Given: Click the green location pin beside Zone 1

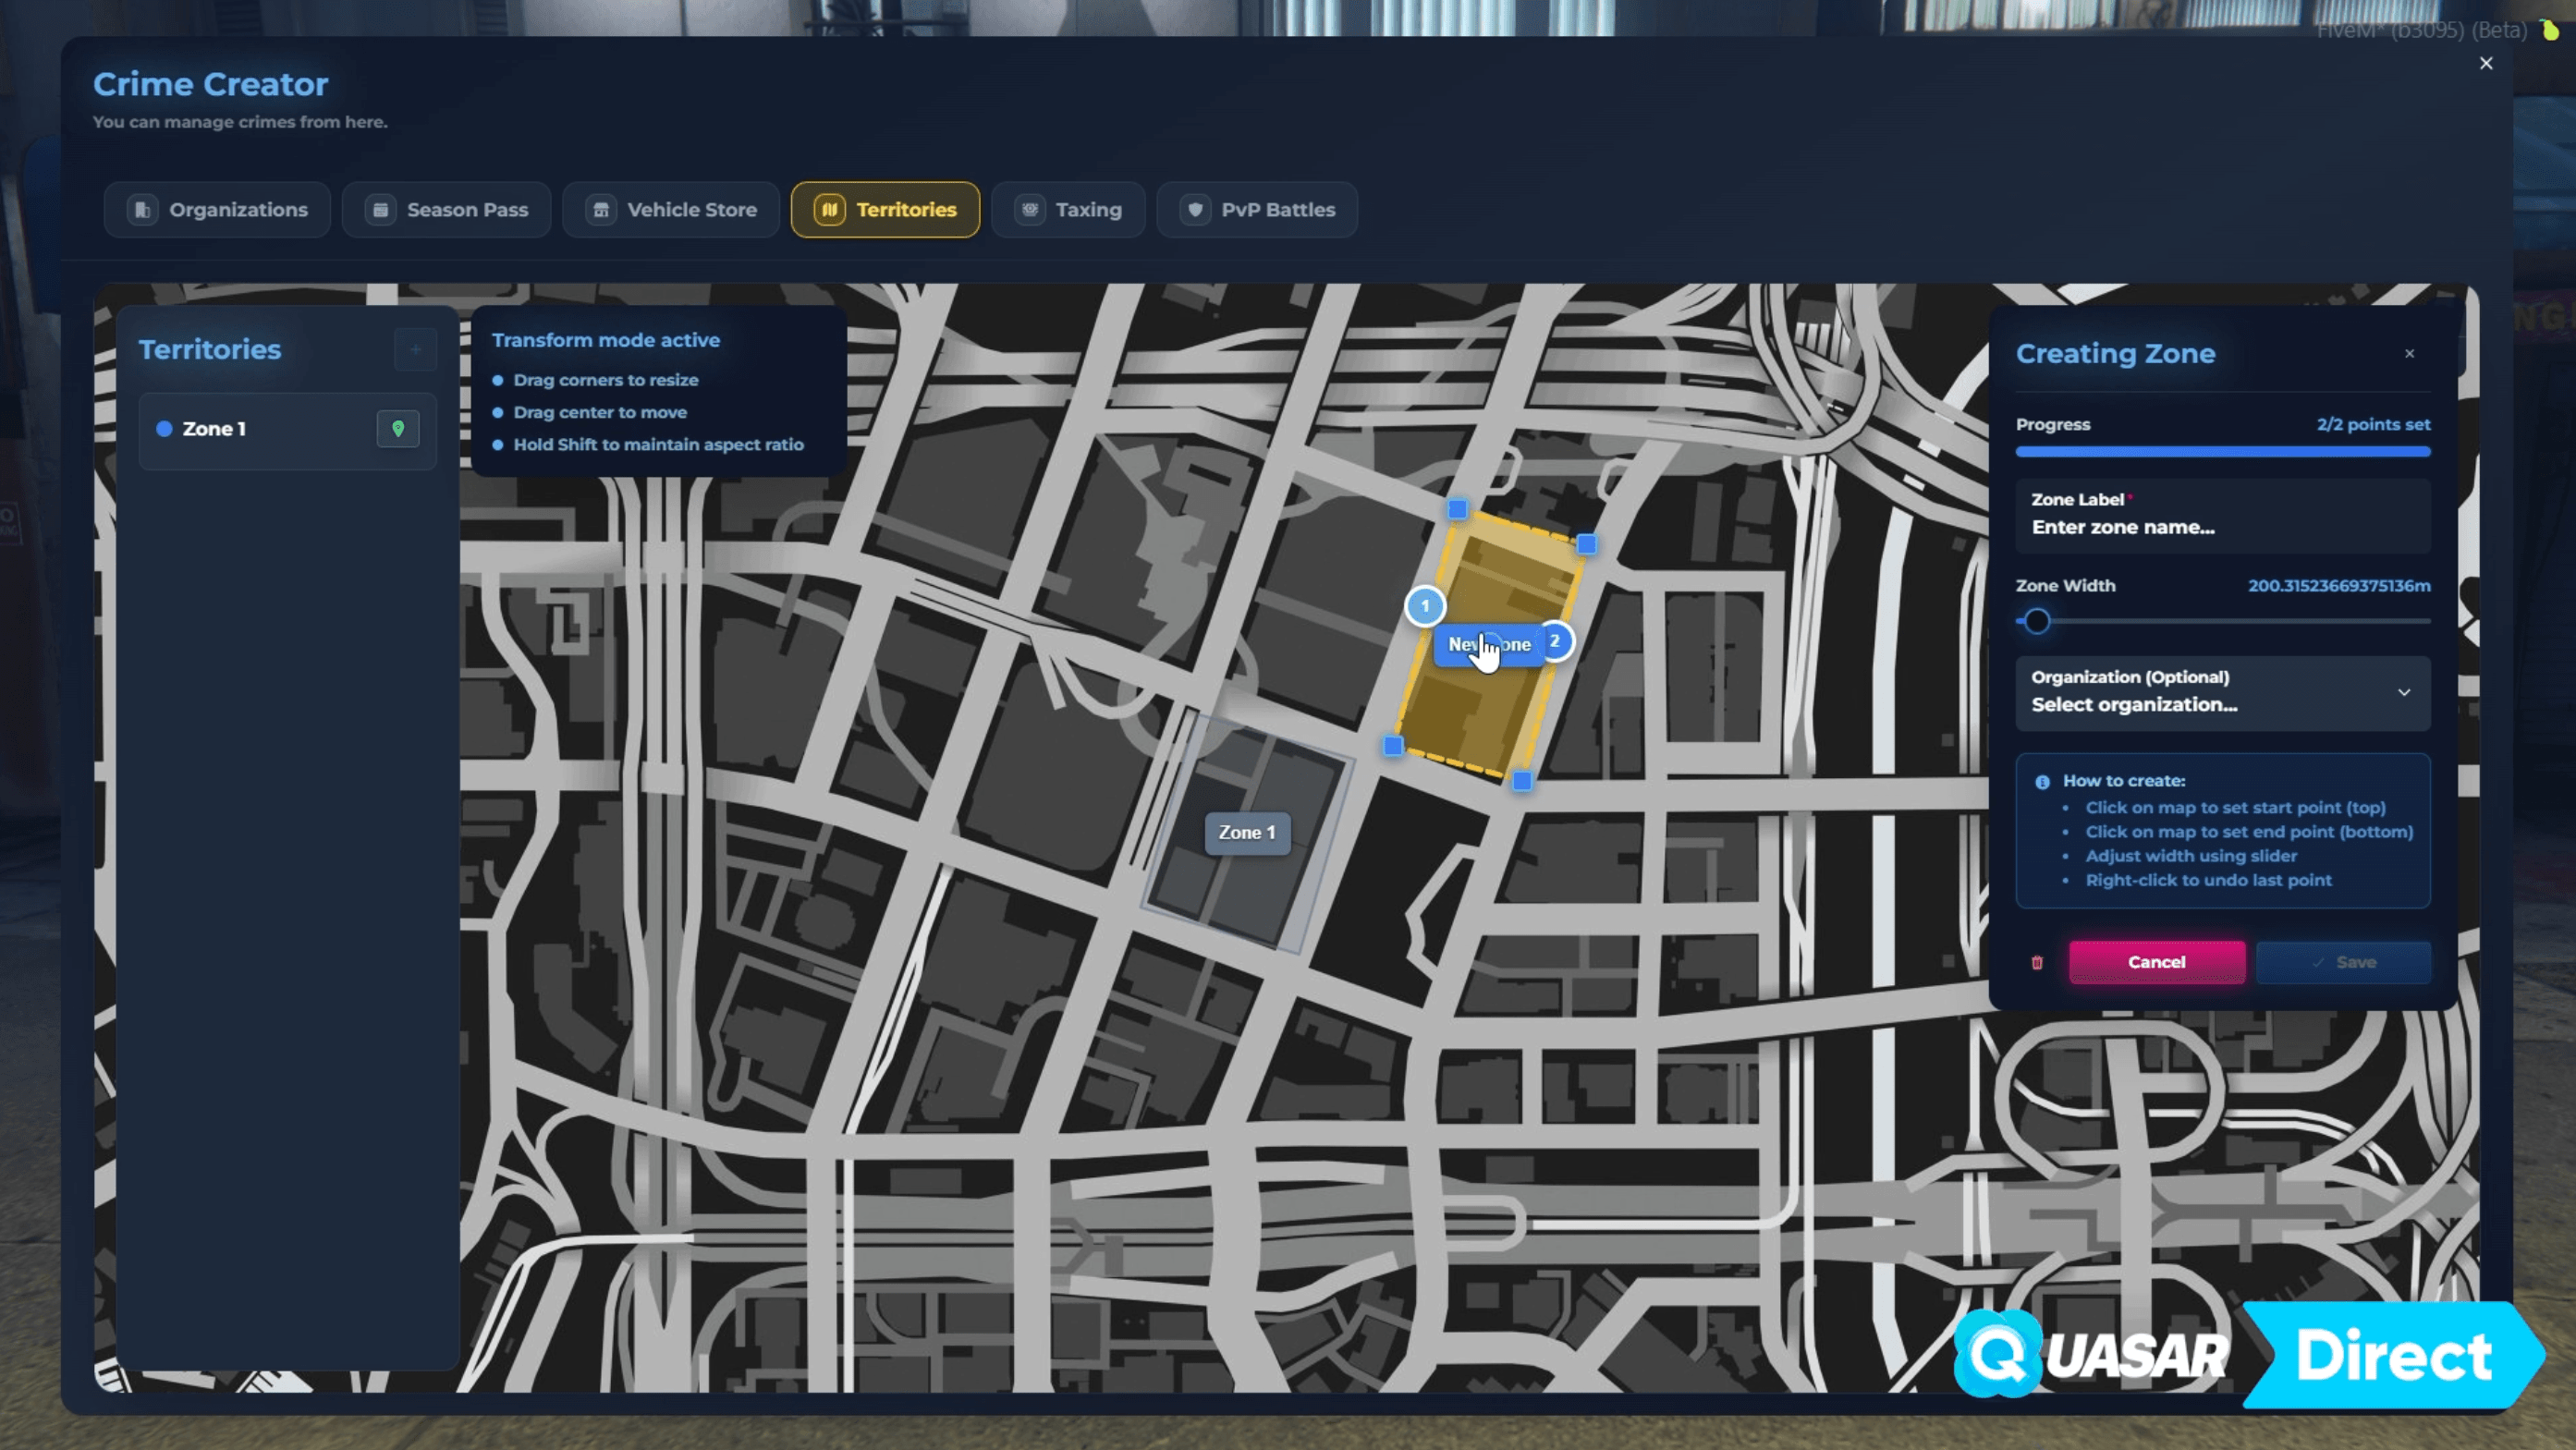Looking at the screenshot, I should tap(397, 428).
